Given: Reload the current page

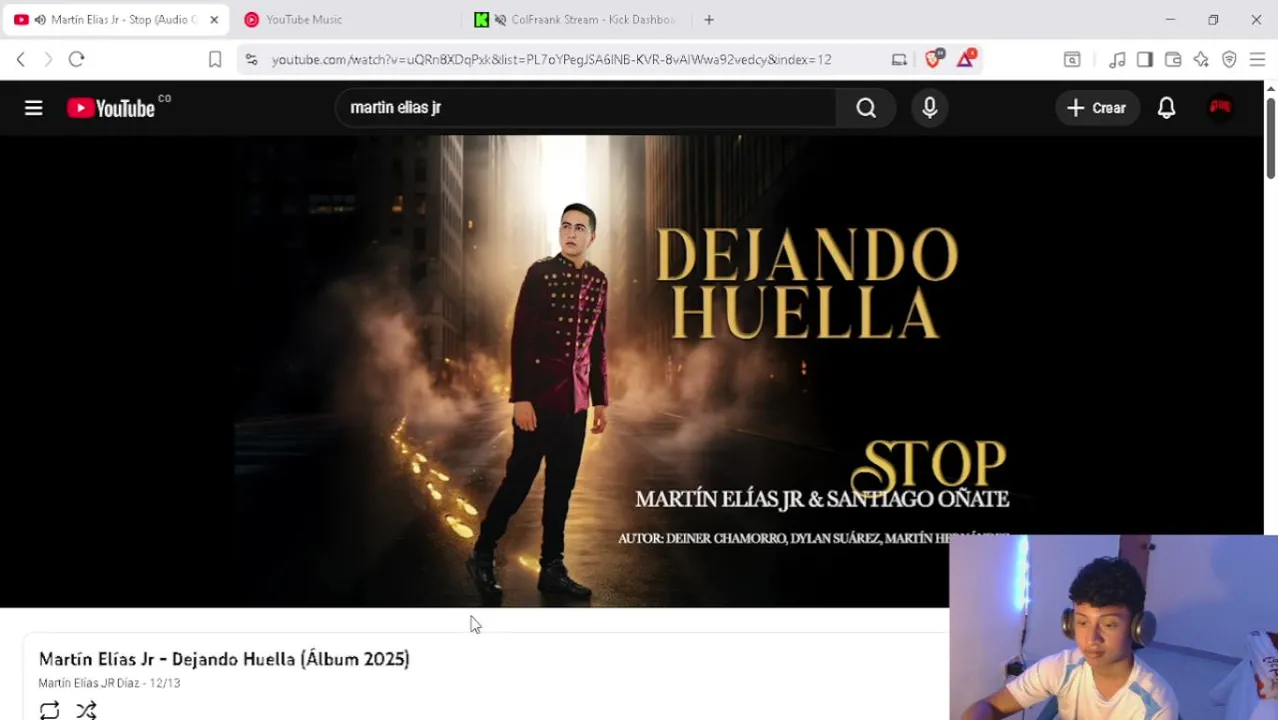Looking at the screenshot, I should click(x=76, y=59).
